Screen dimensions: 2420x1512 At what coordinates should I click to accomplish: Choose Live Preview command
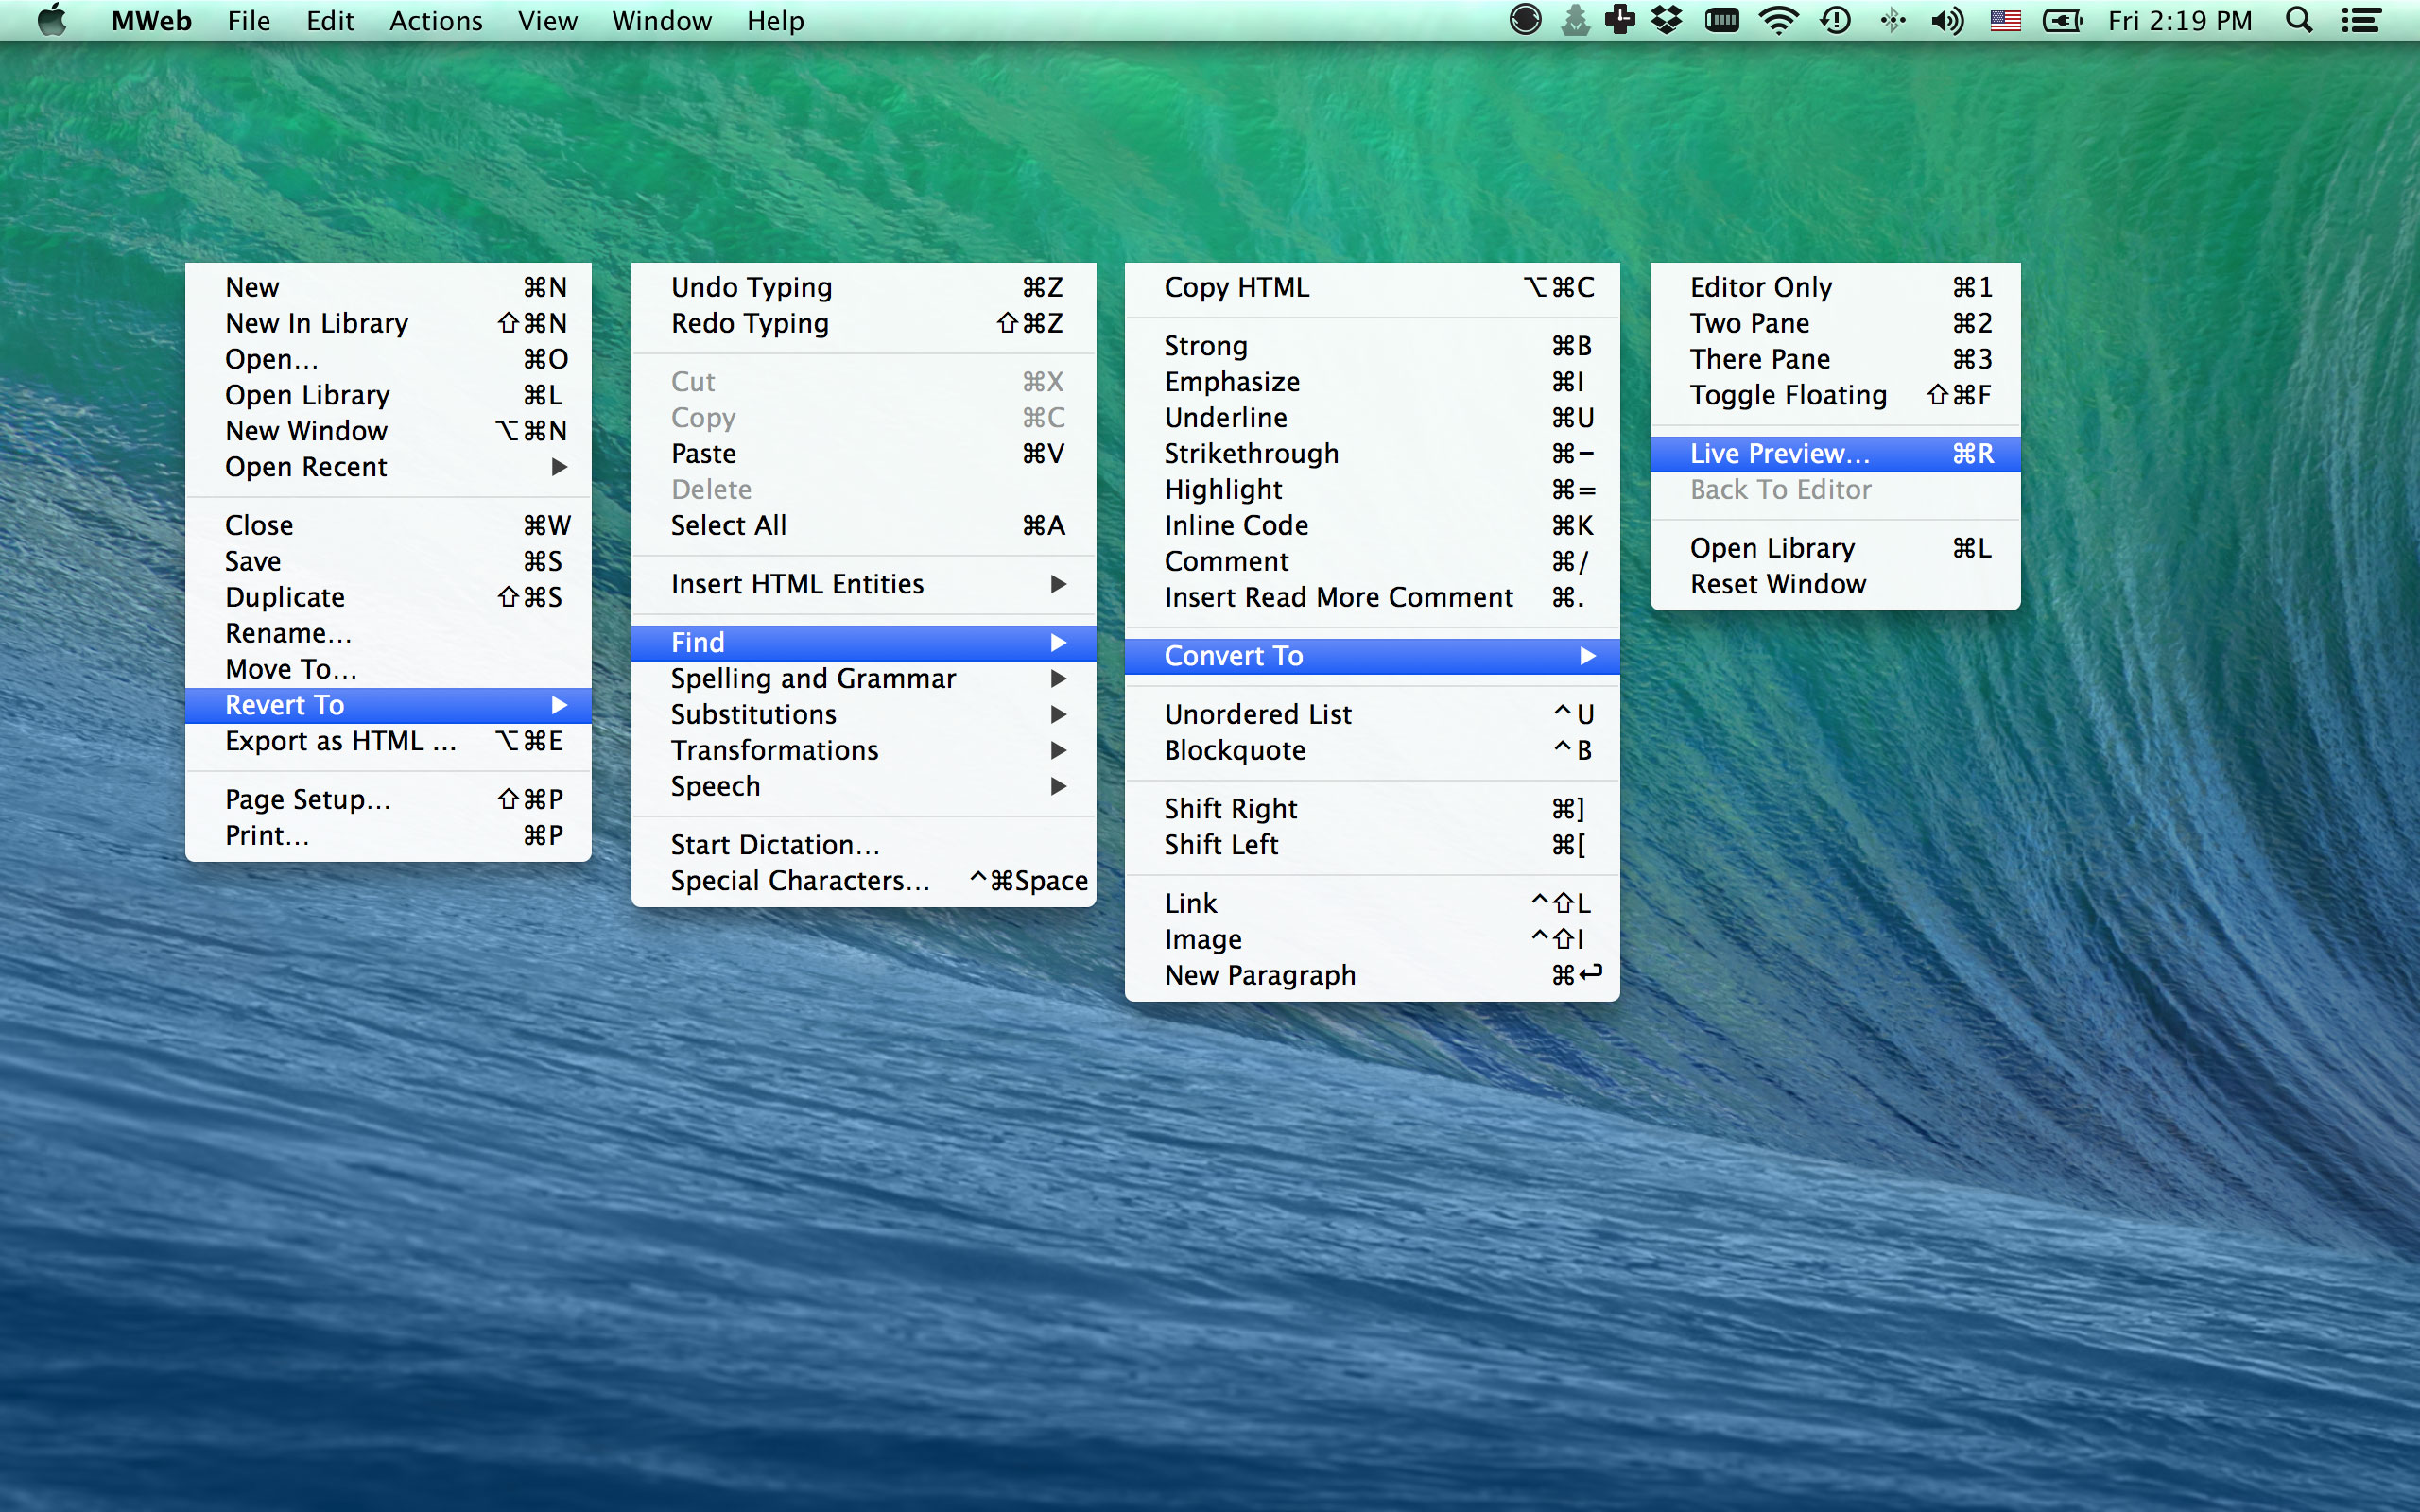pyautogui.click(x=1781, y=453)
